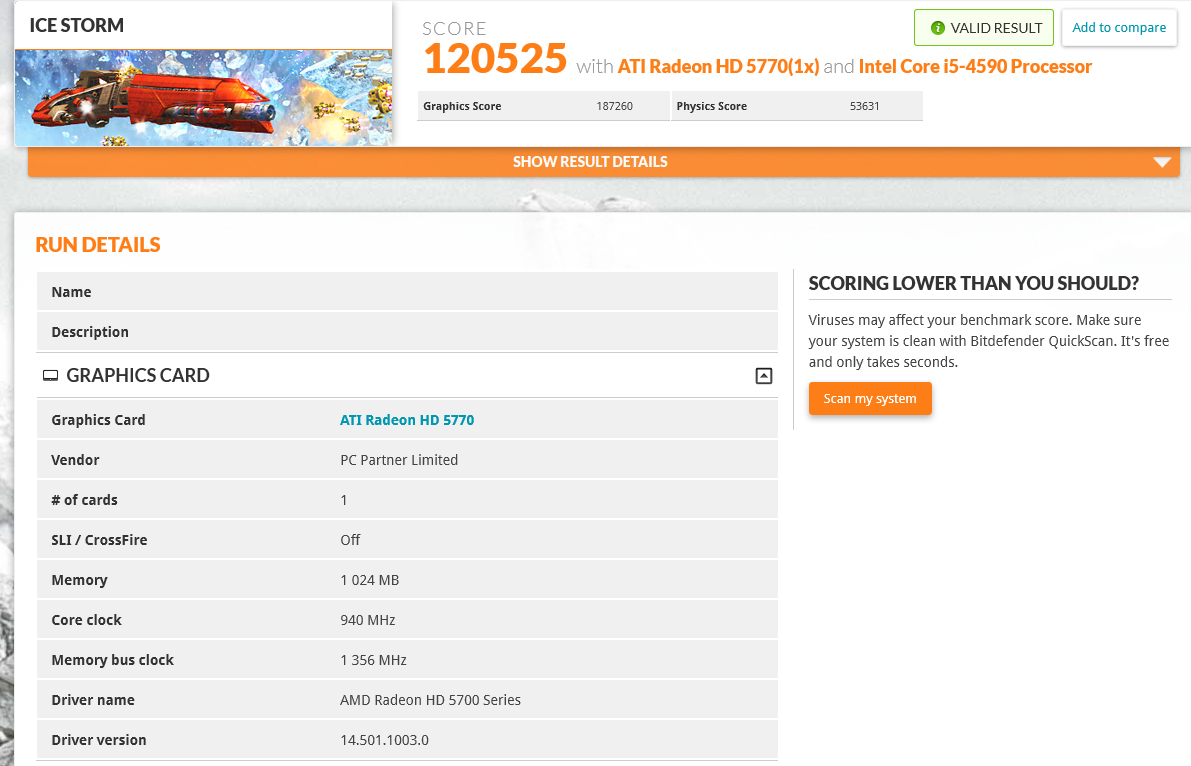Select SLI / CrossFire value Off
The image size is (1191, 766).
(x=350, y=540)
